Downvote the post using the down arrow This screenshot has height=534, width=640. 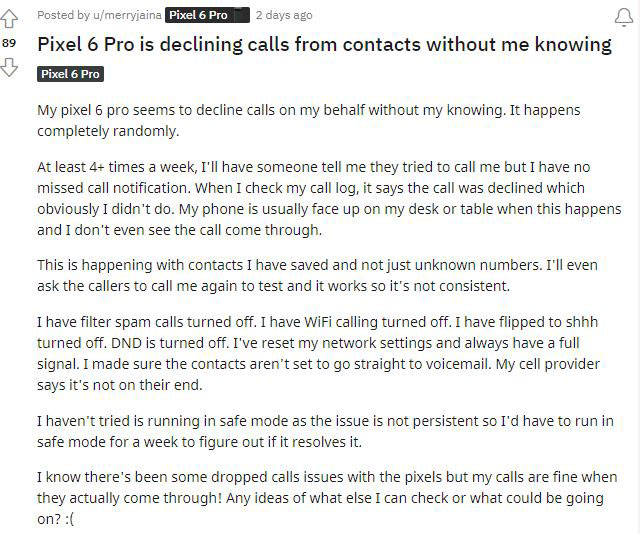pyautogui.click(x=9, y=67)
